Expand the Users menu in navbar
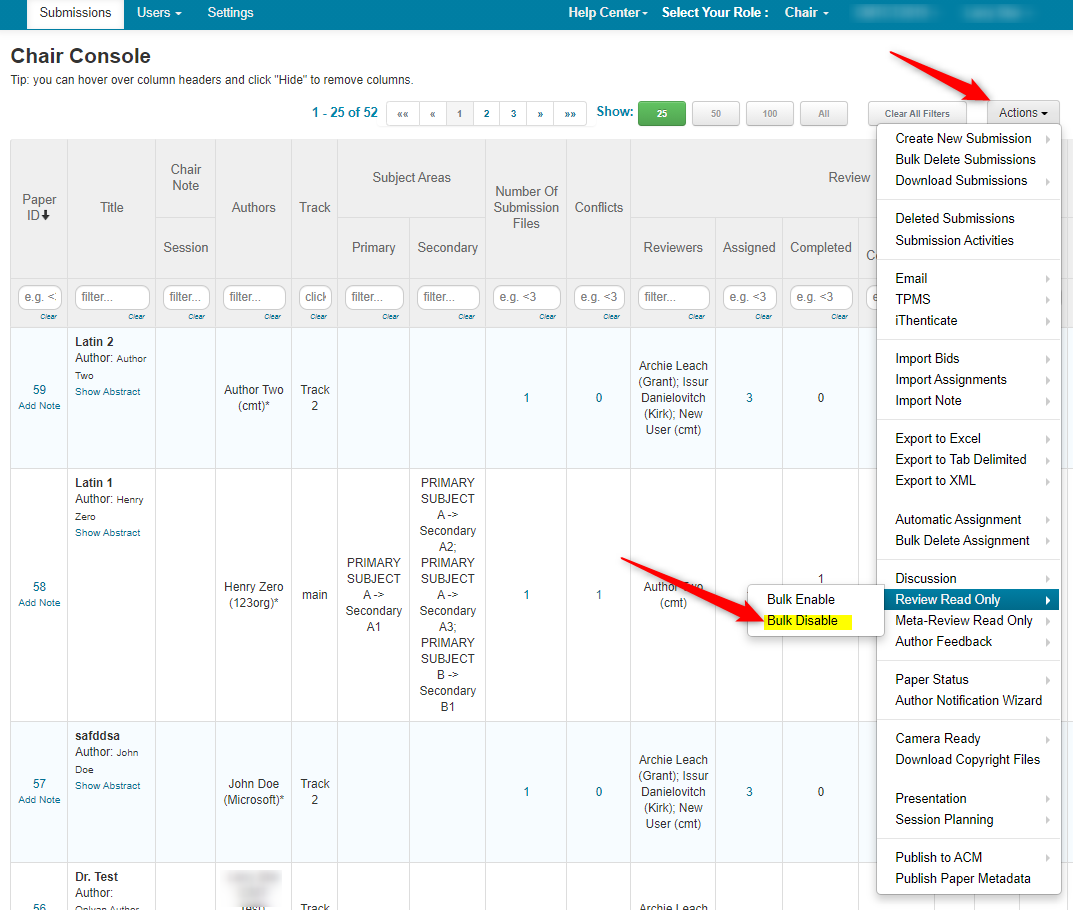 pos(159,13)
